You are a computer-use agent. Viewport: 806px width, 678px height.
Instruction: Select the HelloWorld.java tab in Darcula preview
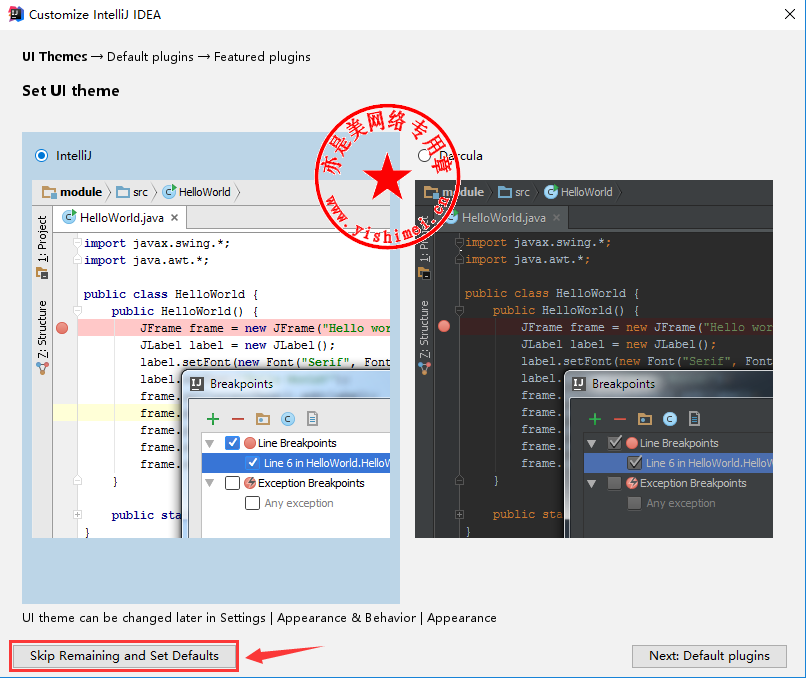(x=502, y=217)
